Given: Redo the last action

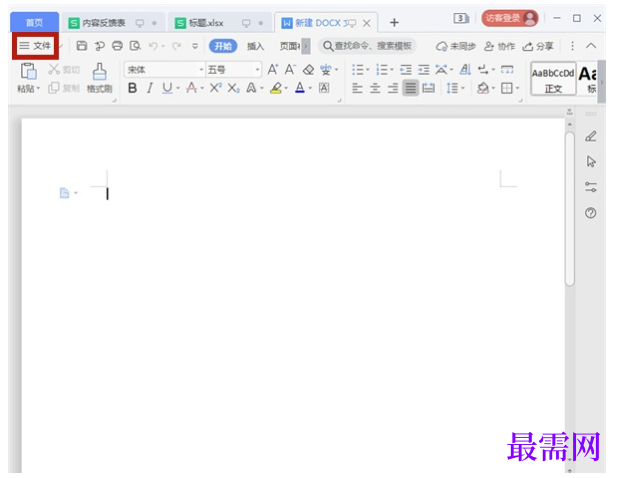Looking at the screenshot, I should click(x=176, y=46).
